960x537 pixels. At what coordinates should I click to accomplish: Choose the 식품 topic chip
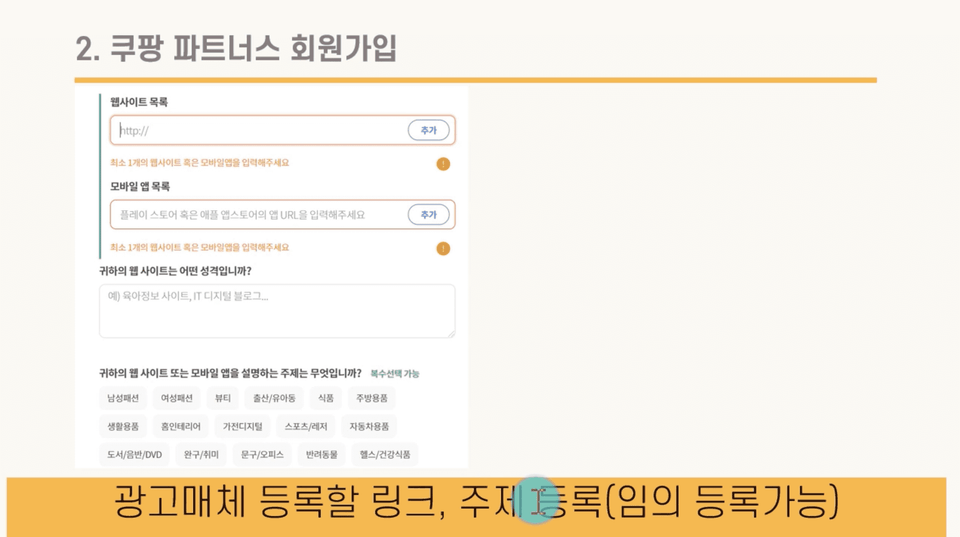(x=326, y=398)
